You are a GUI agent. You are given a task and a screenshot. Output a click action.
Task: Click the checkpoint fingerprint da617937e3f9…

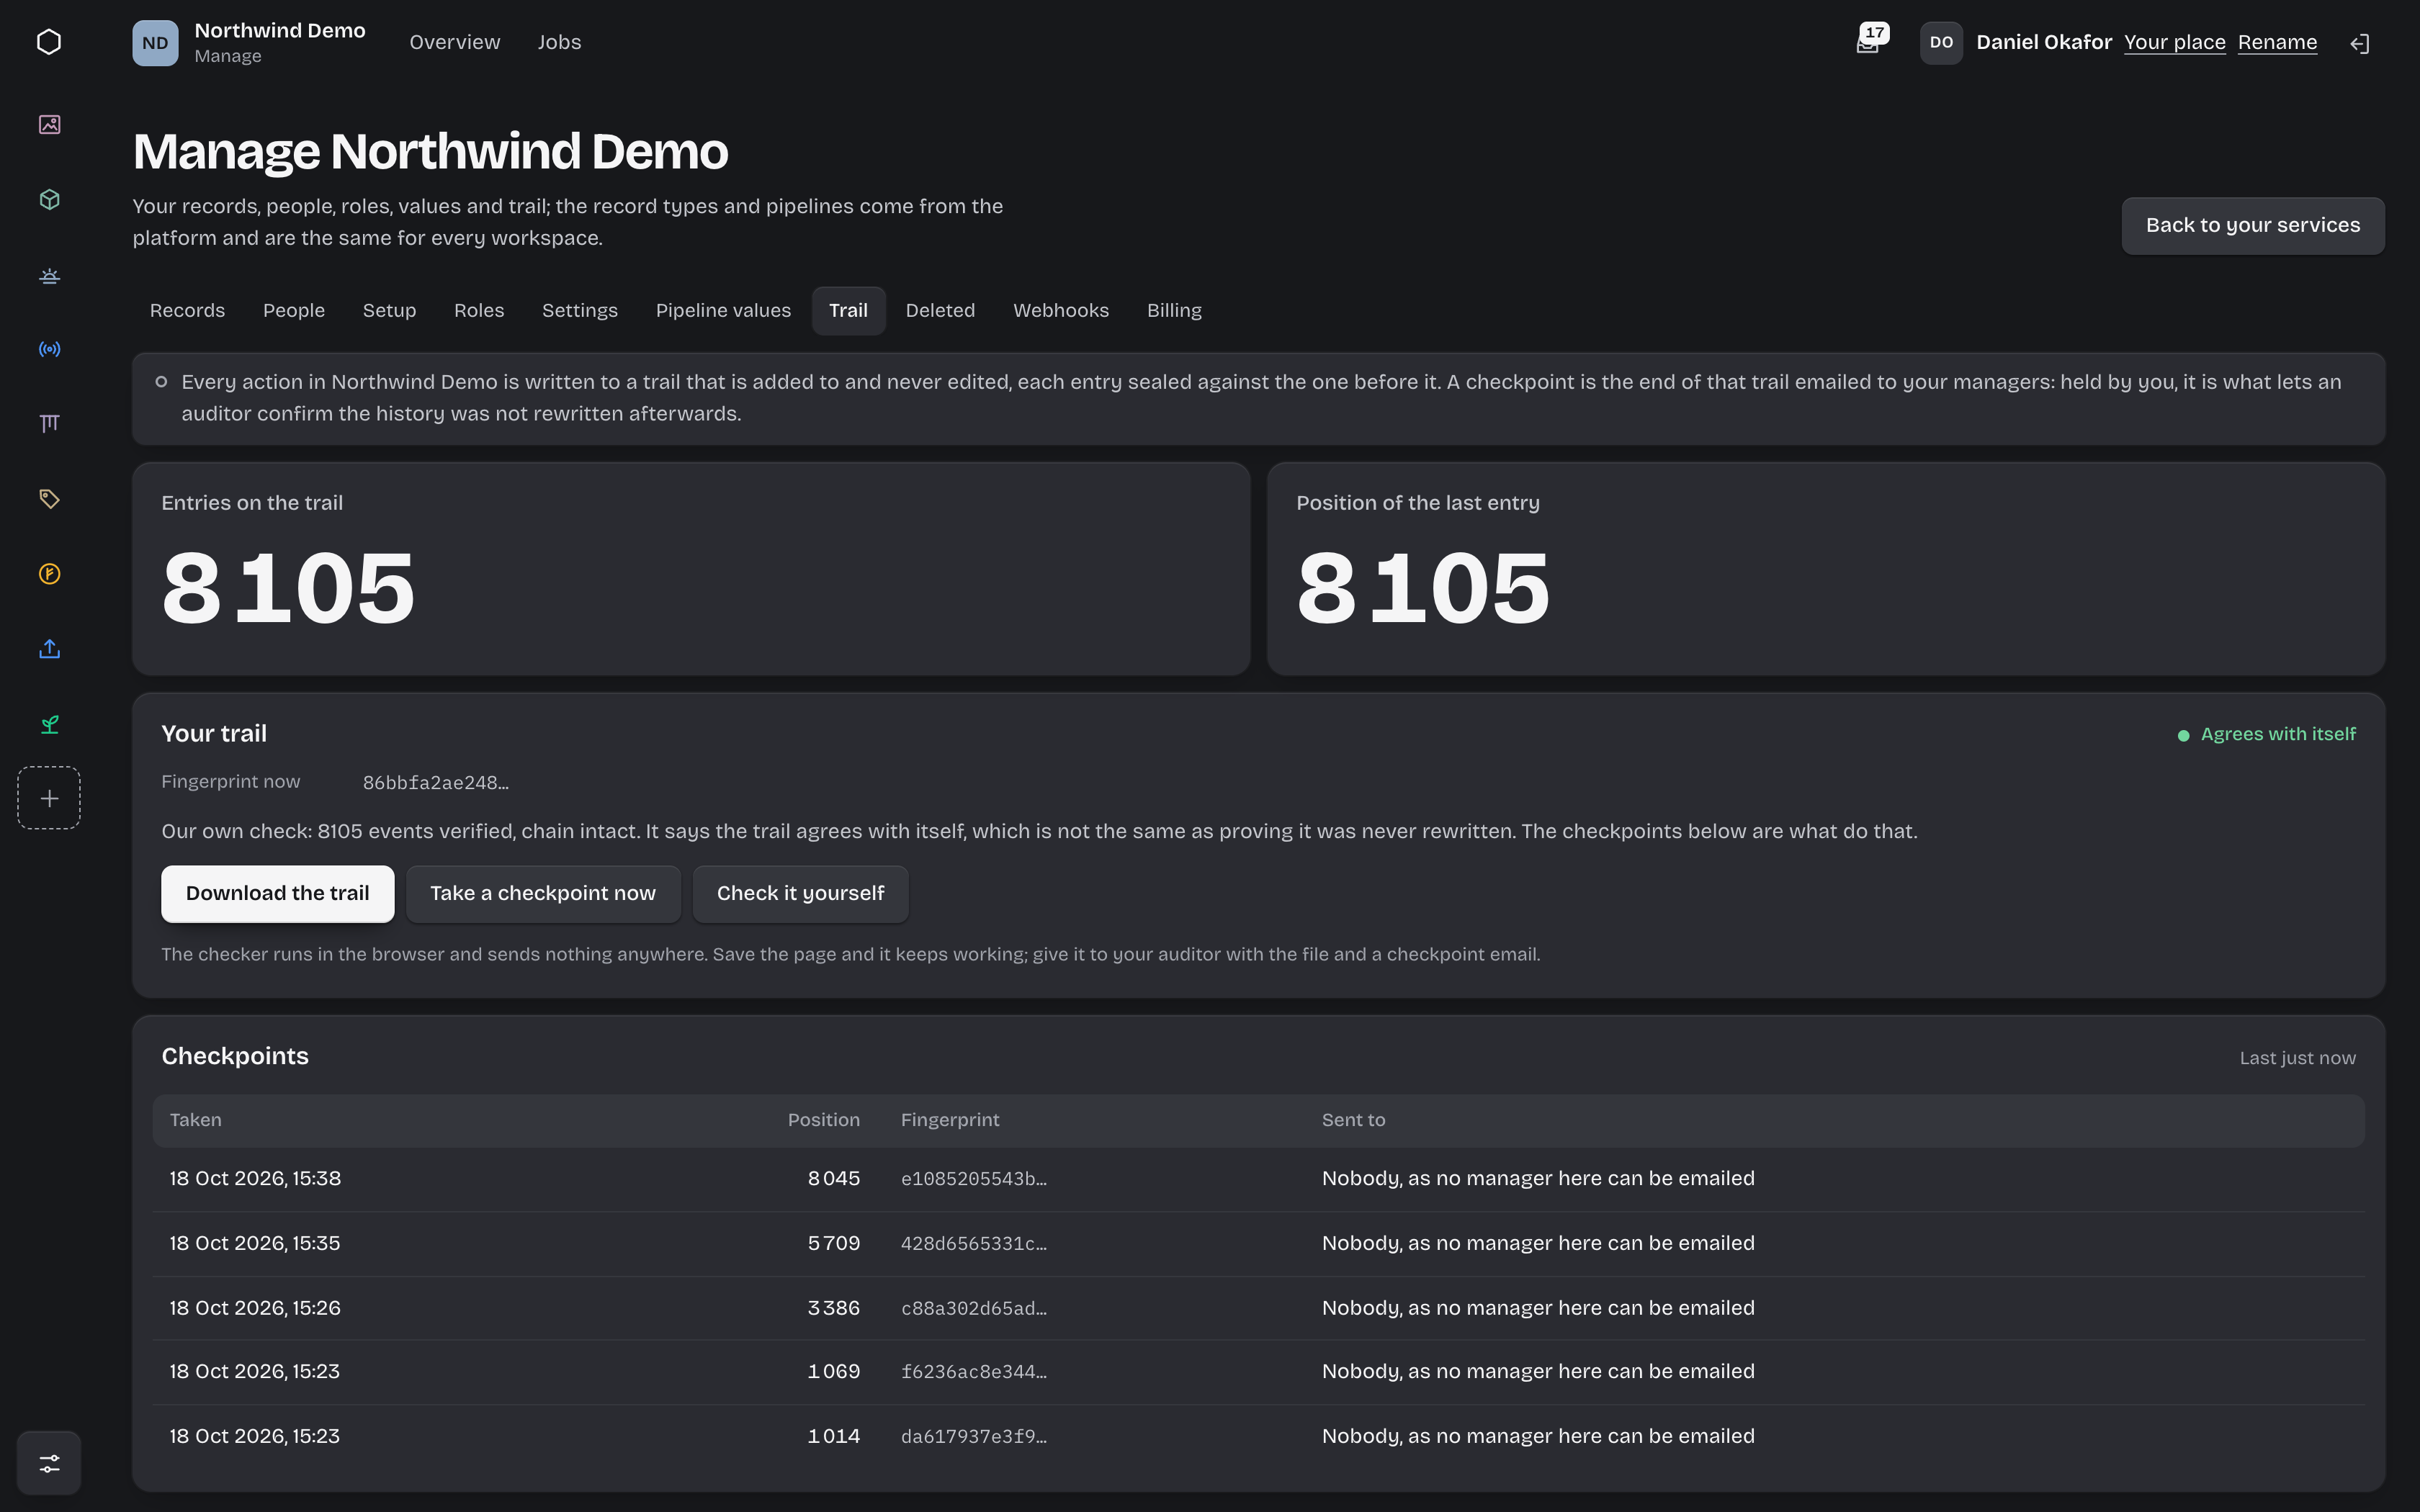click(x=974, y=1437)
